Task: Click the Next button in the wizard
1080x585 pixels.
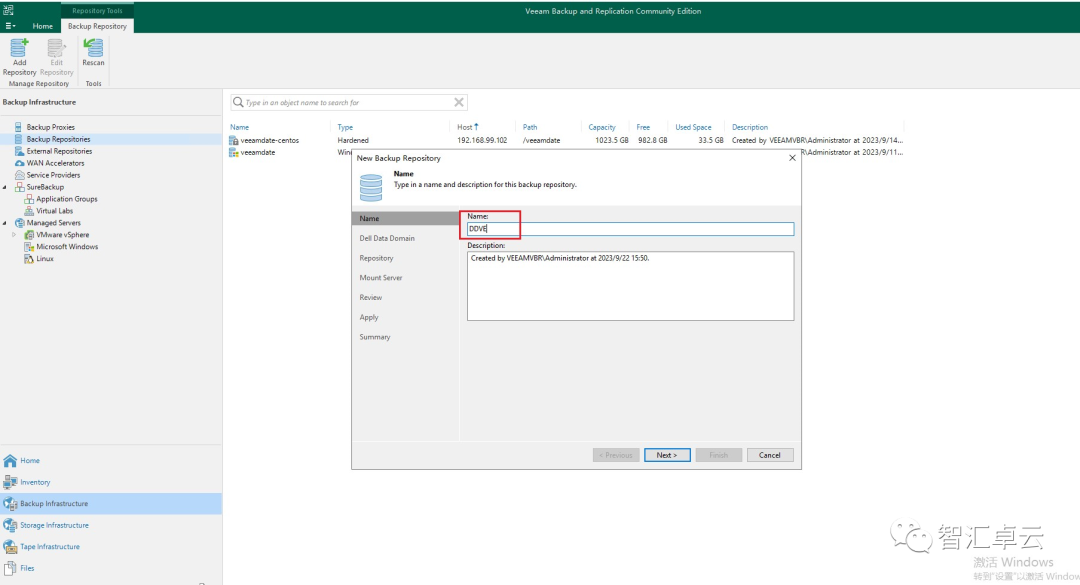Action: (x=666, y=454)
